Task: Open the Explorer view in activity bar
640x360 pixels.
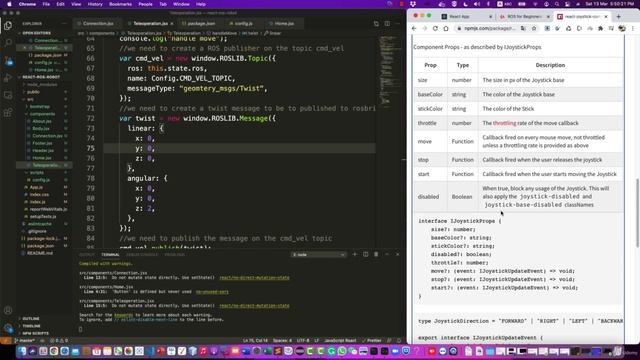Action: point(8,26)
